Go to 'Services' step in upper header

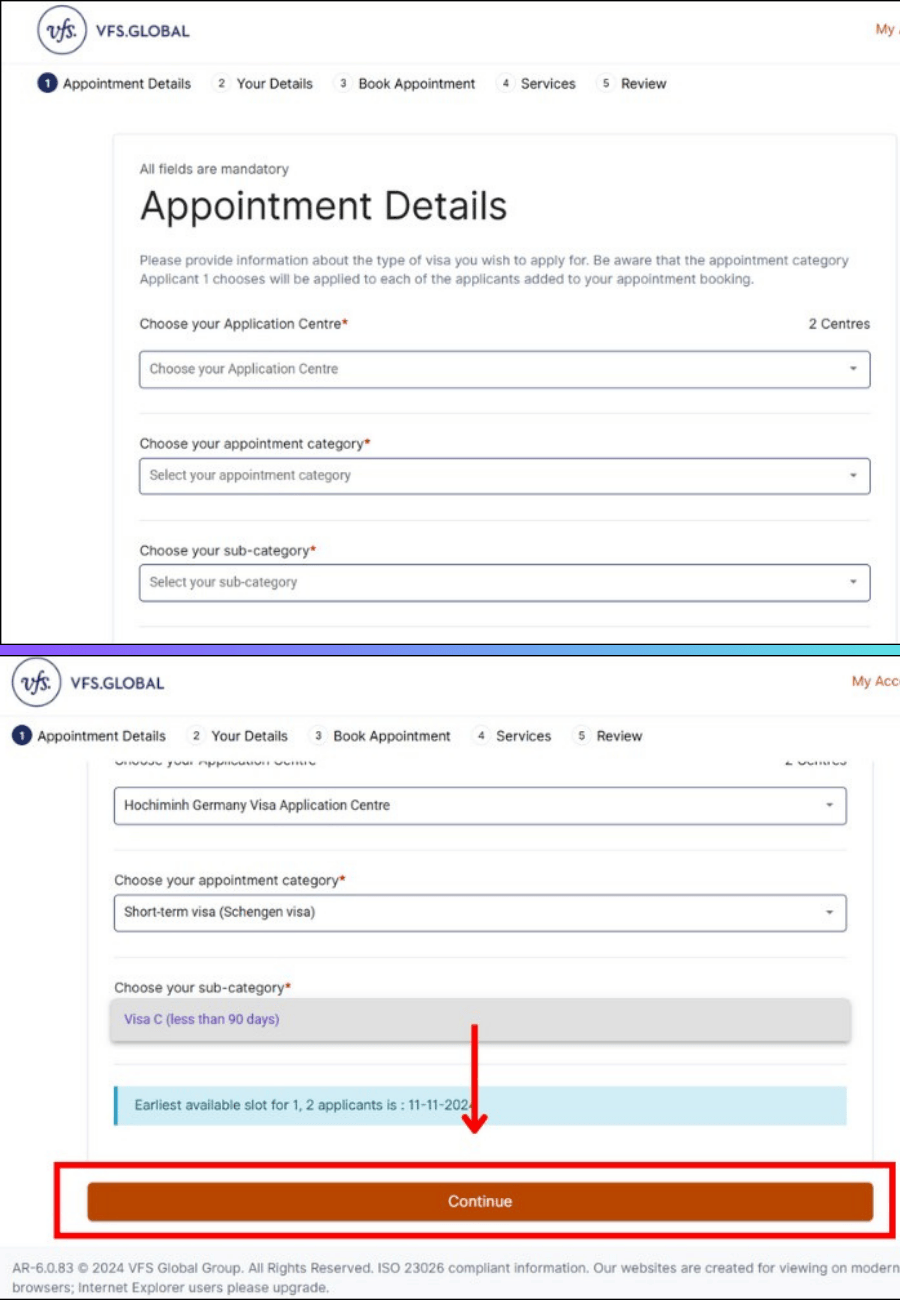548,84
